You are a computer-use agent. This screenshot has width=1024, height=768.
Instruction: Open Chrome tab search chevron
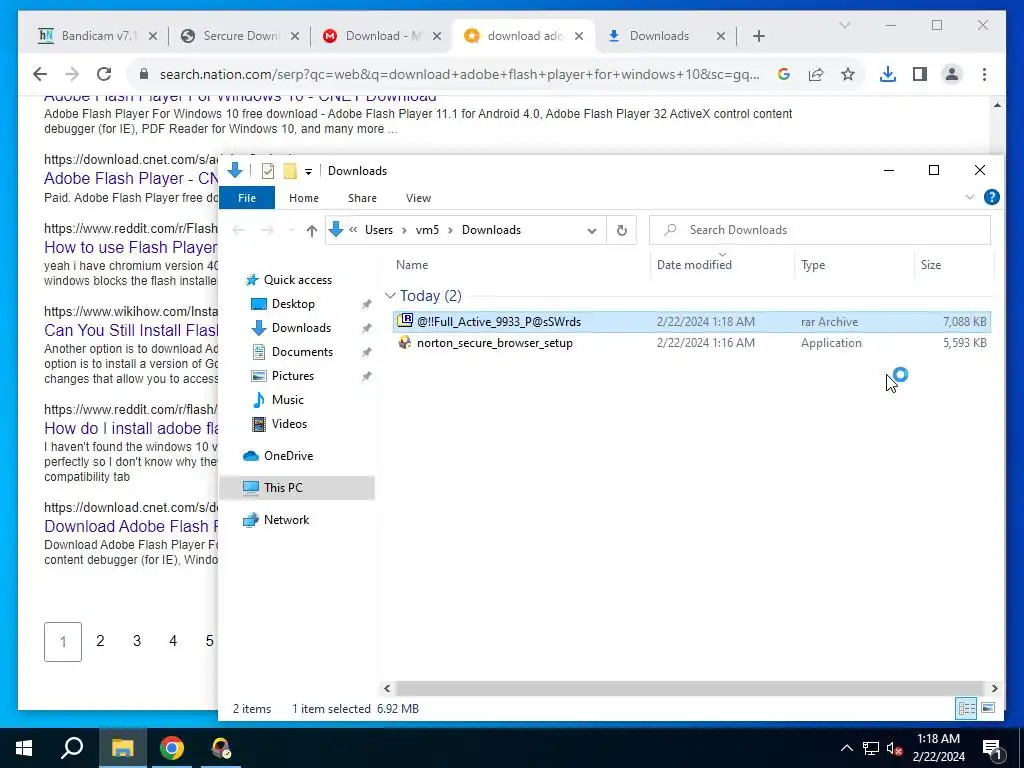point(844,25)
